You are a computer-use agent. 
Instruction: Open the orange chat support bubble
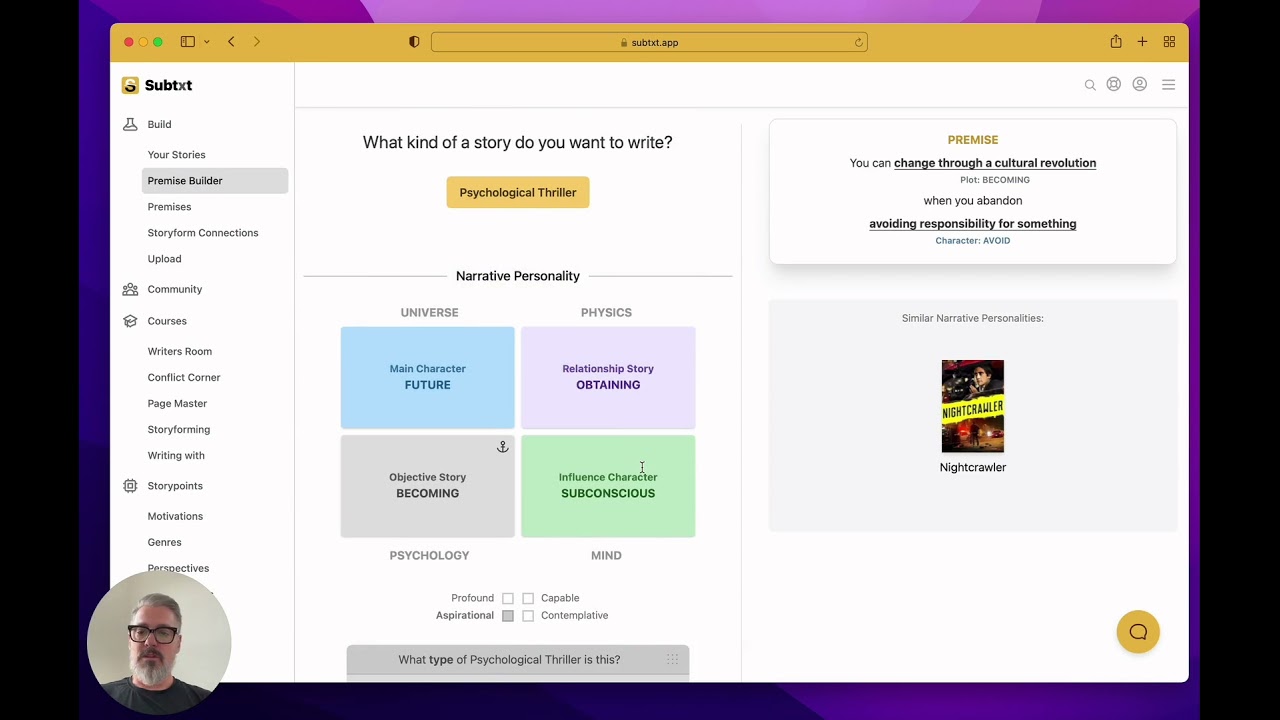click(1138, 632)
